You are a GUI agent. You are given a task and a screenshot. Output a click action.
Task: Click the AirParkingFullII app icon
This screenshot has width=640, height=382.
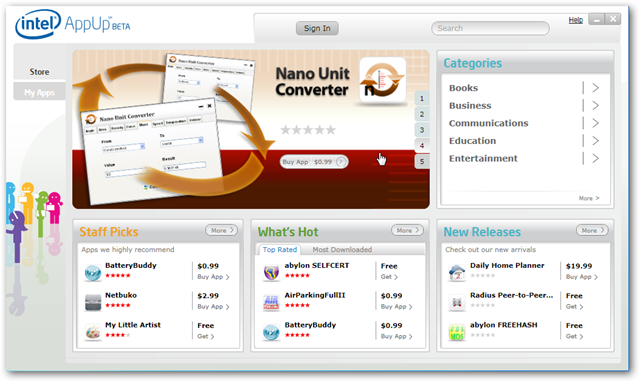pyautogui.click(x=271, y=302)
